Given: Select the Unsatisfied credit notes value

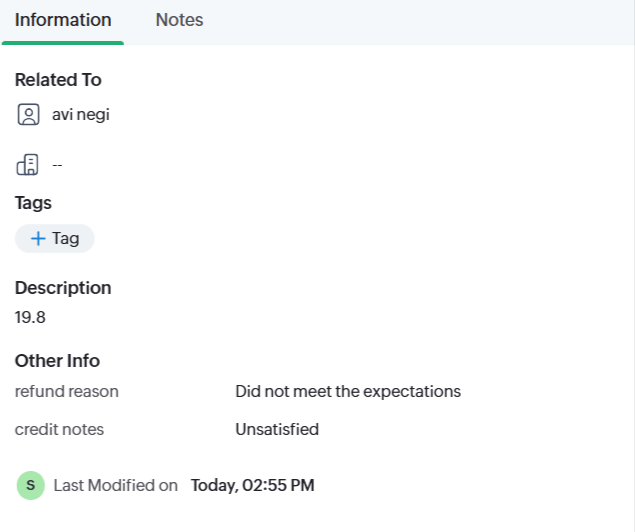Looking at the screenshot, I should tap(277, 430).
